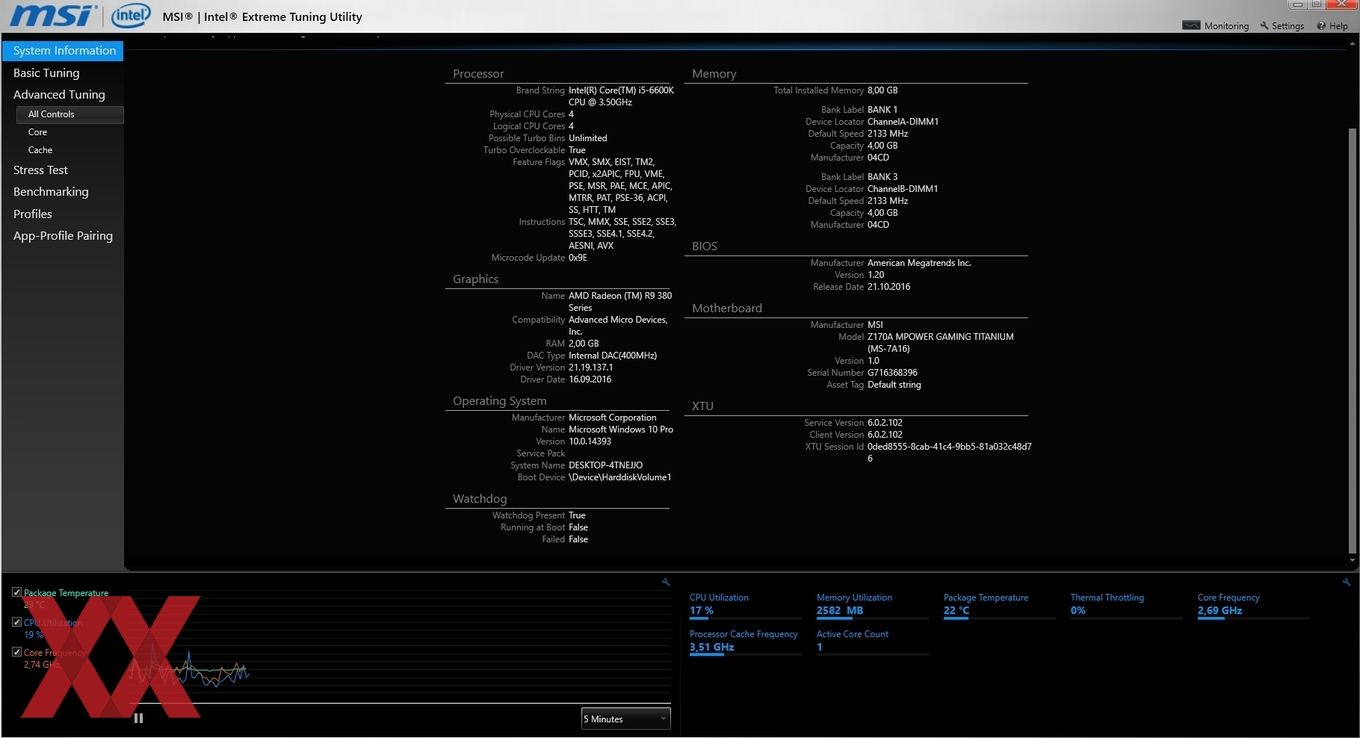1360x738 pixels.
Task: Click the Graphics section heading
Action: [475, 280]
